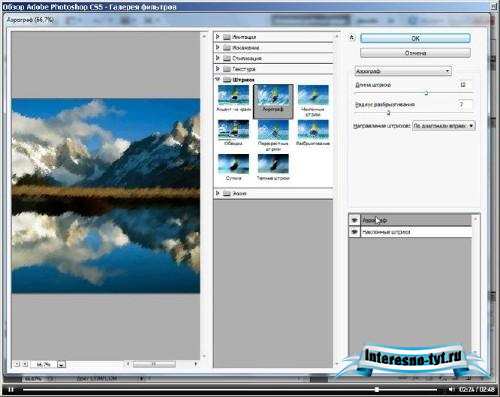Click the zoom in plus button below the preview
This screenshot has height=397, width=500.
pyautogui.click(x=25, y=364)
